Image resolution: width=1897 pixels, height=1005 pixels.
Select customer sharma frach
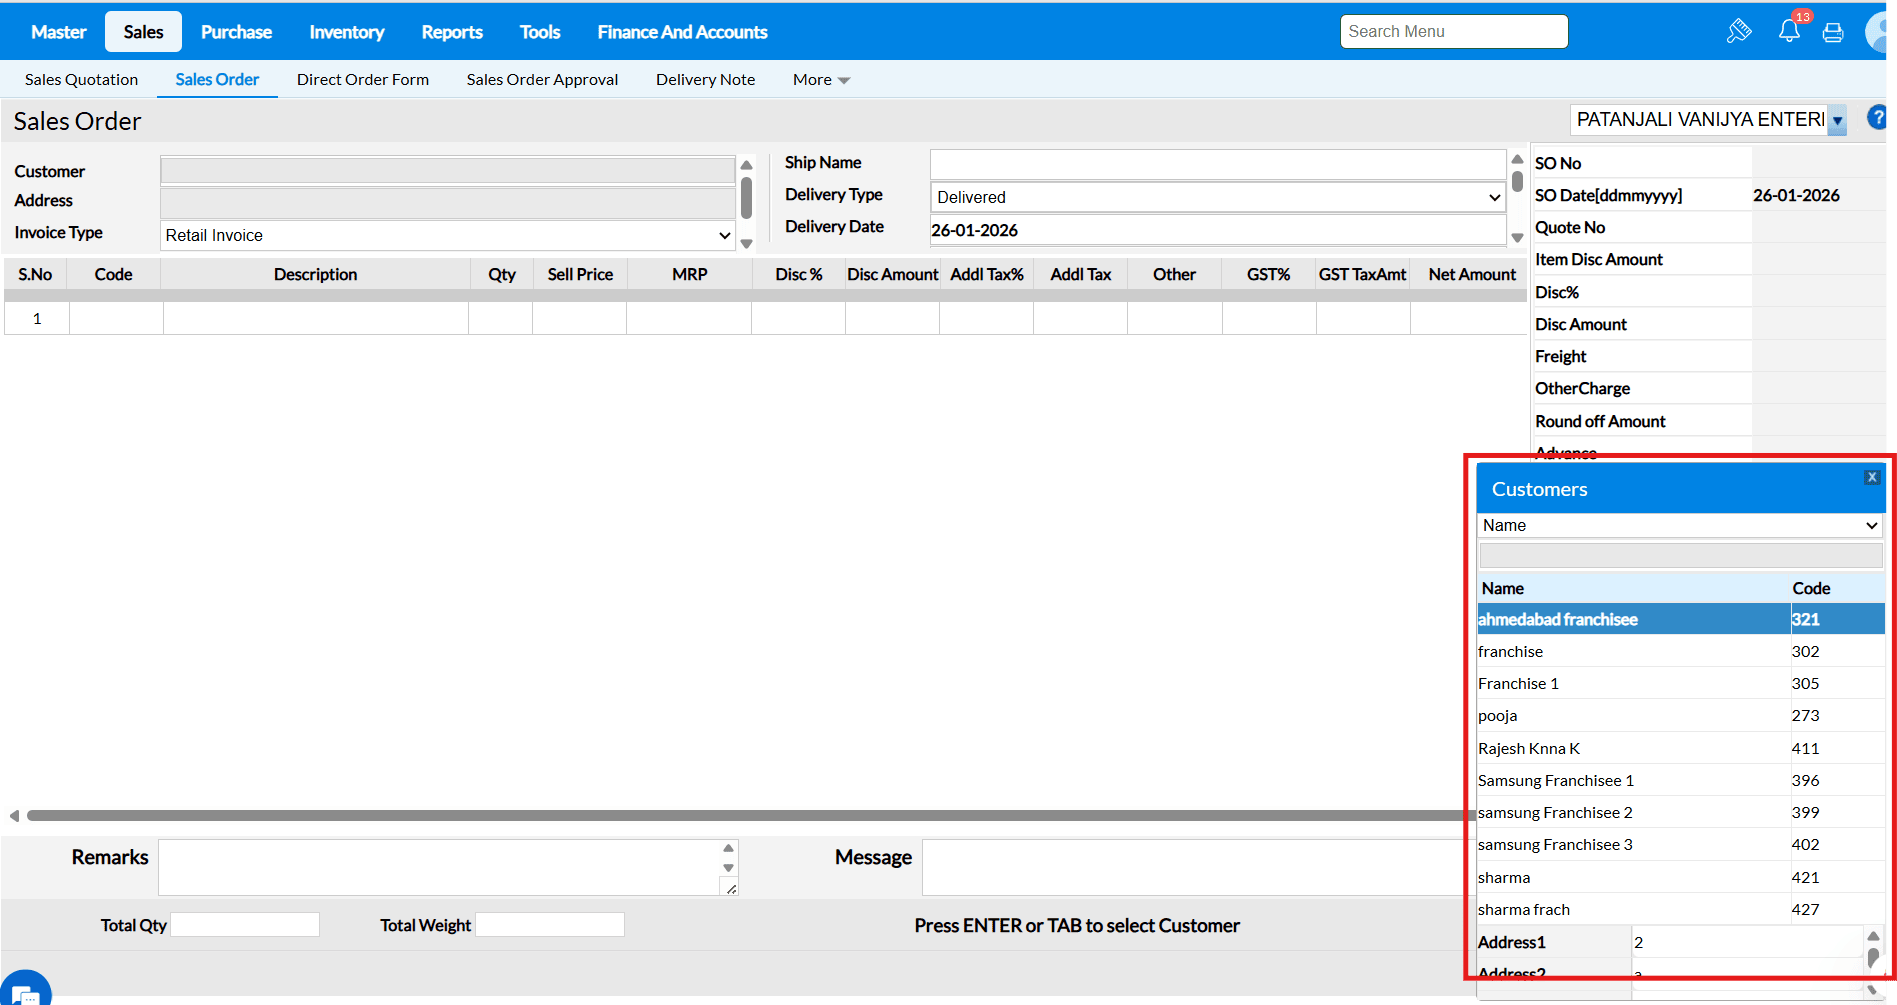click(1680, 910)
